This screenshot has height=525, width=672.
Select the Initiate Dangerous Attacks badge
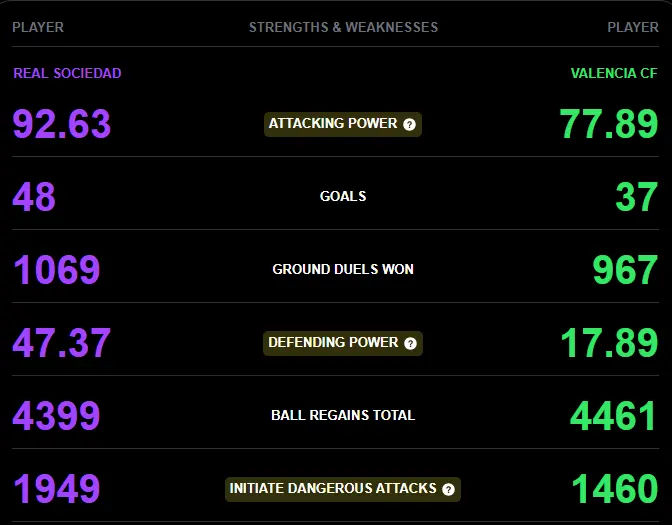click(x=343, y=489)
